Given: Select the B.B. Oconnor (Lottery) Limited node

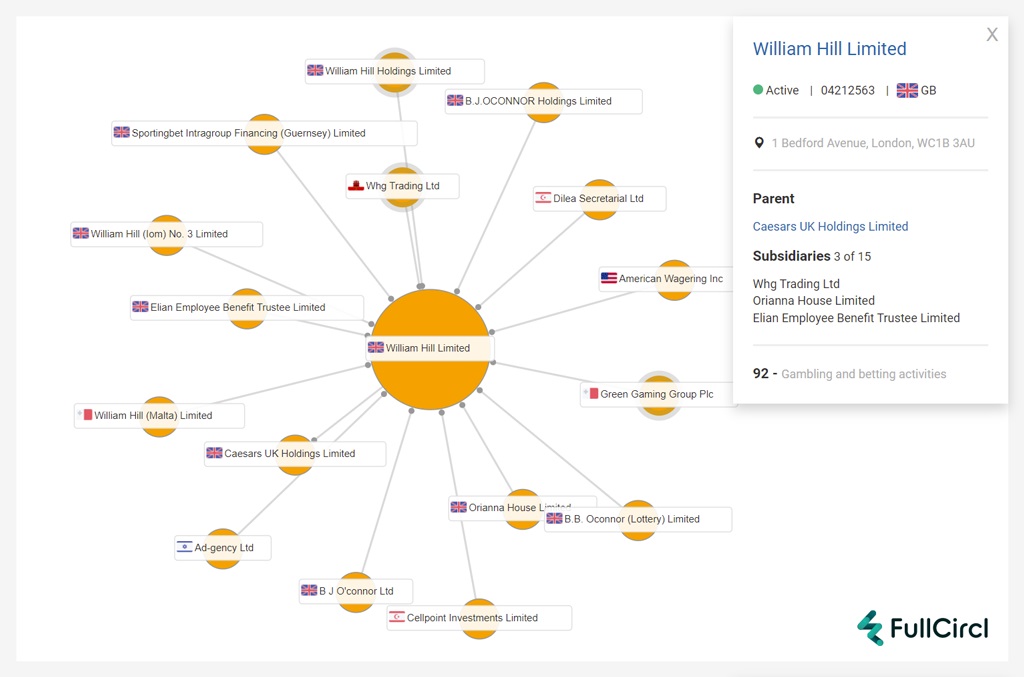Looking at the screenshot, I should pyautogui.click(x=638, y=520).
